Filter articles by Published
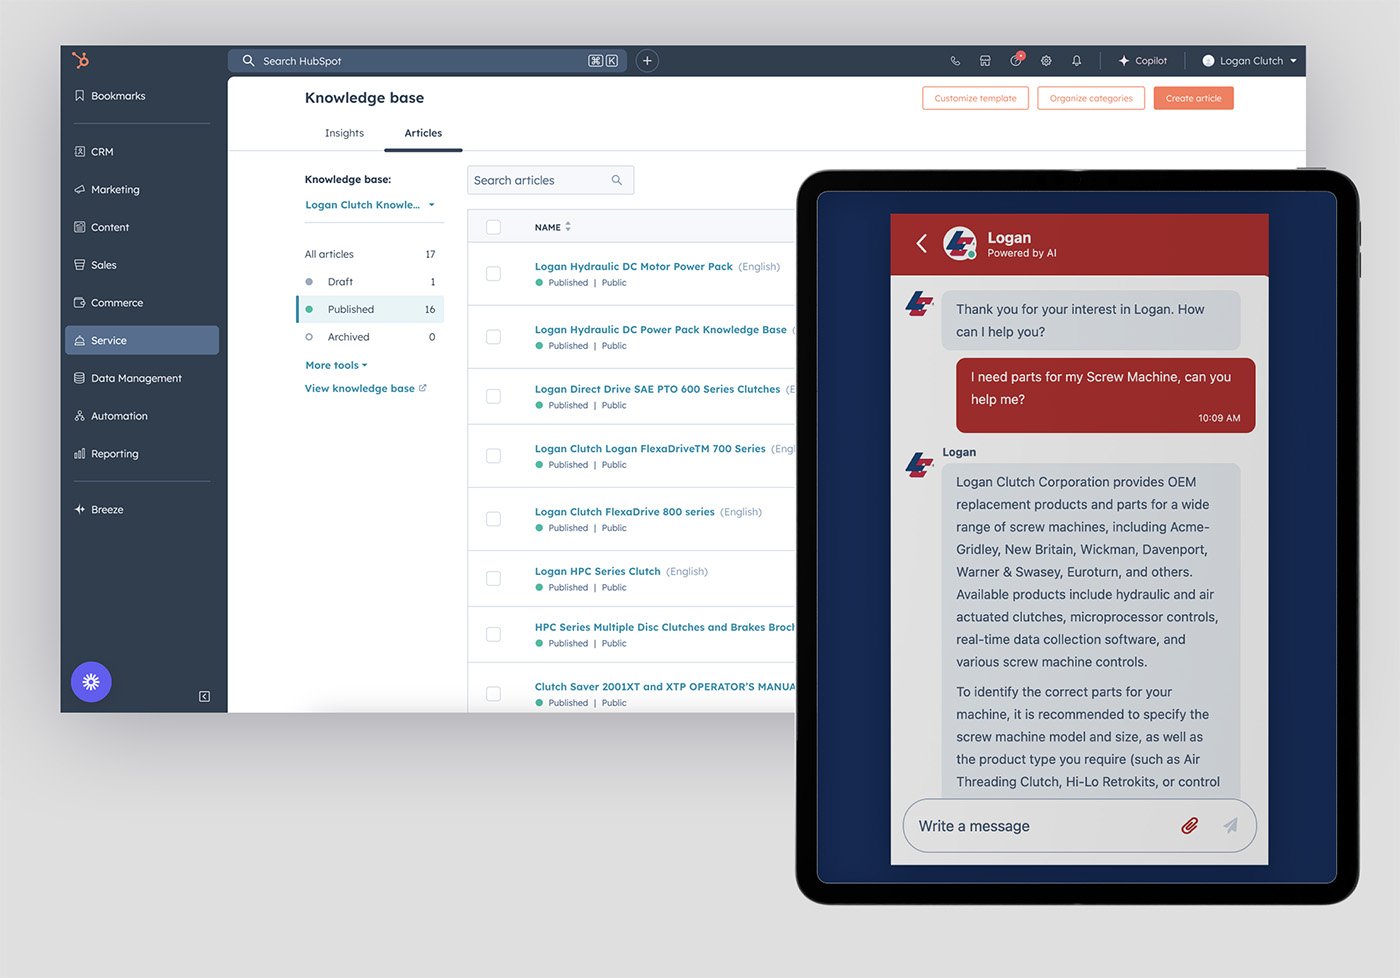 370,309
